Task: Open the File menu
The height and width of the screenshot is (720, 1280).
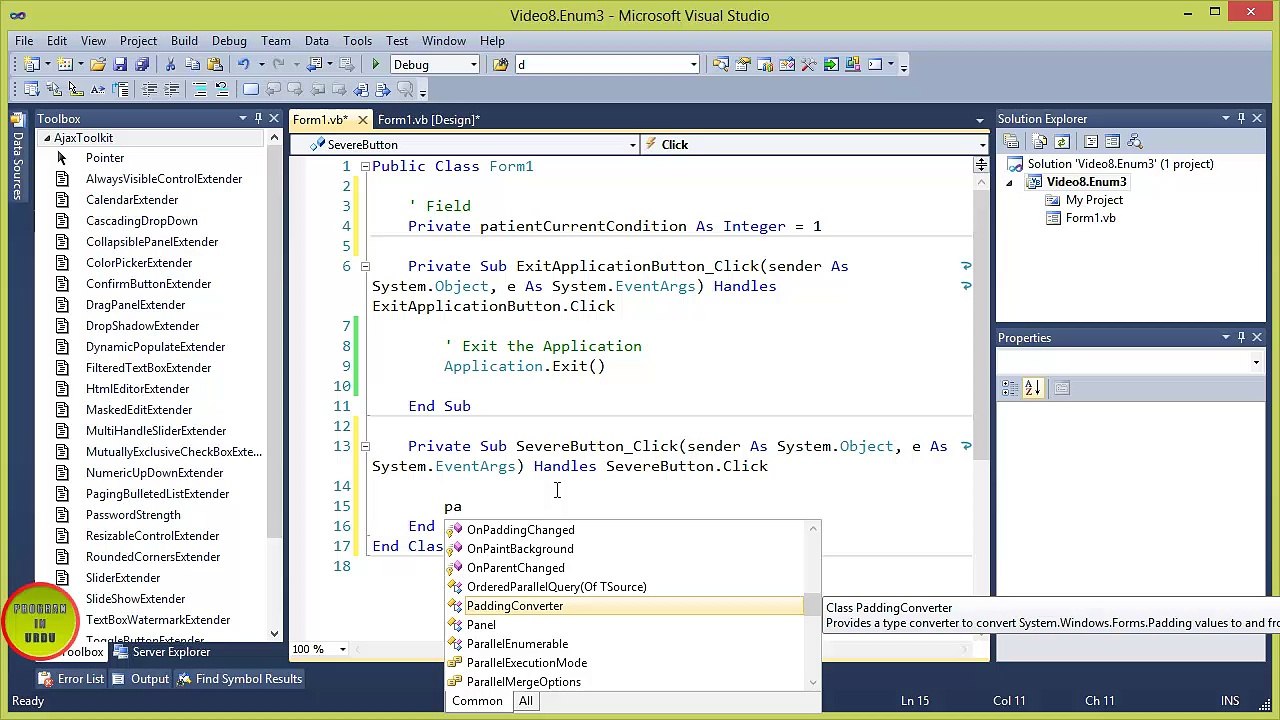Action: coord(24,41)
